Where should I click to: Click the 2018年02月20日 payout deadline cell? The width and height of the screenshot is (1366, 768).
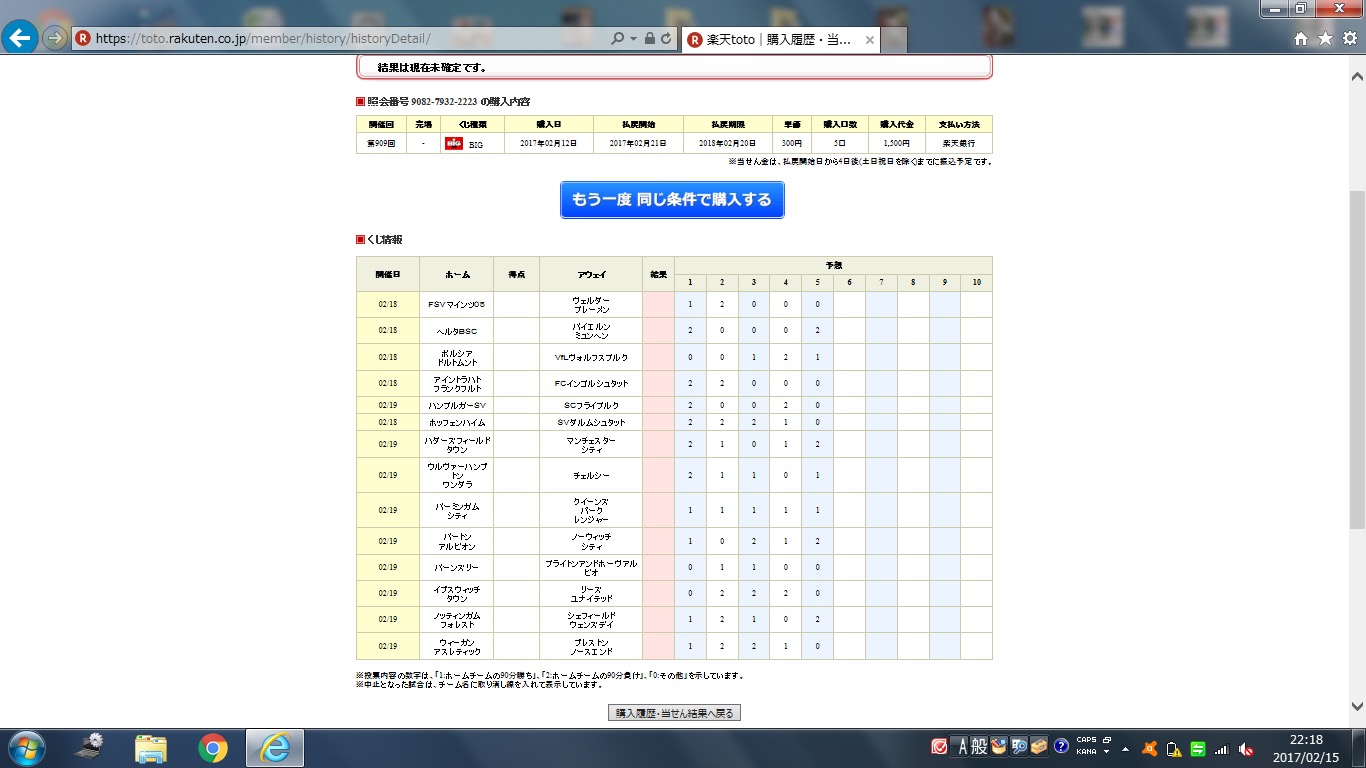(728, 144)
